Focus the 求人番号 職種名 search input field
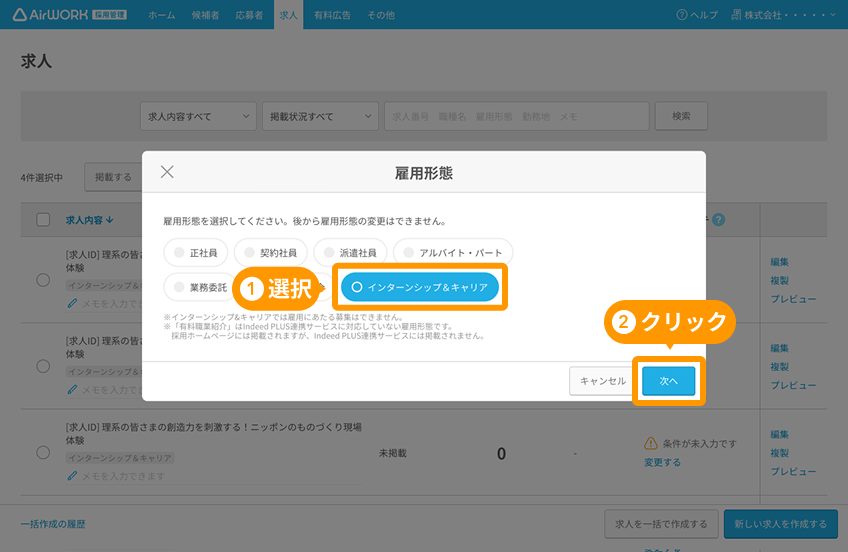This screenshot has width=848, height=552. [x=516, y=116]
